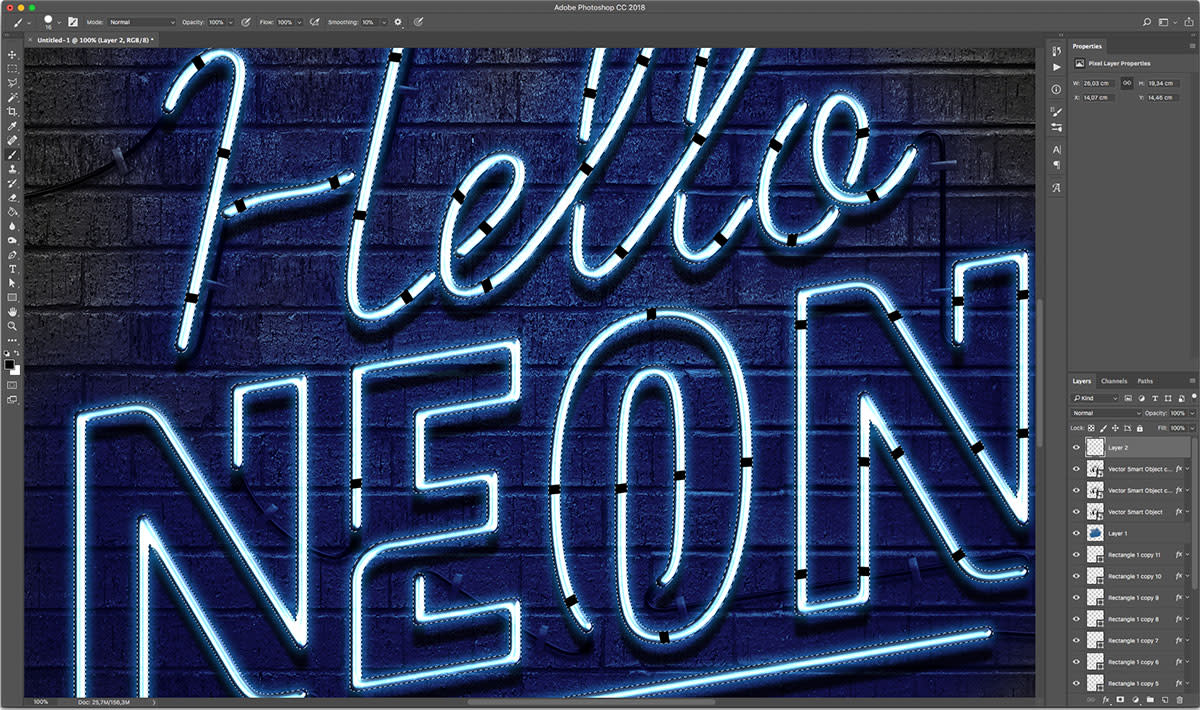Open the layer Fill dropdown arrow
The width and height of the screenshot is (1200, 710).
(x=1190, y=428)
